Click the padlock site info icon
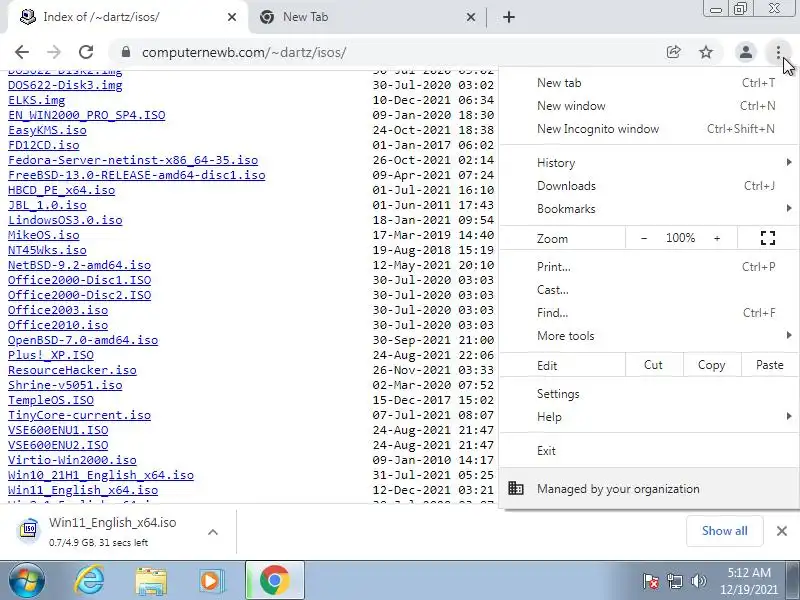 click(126, 52)
